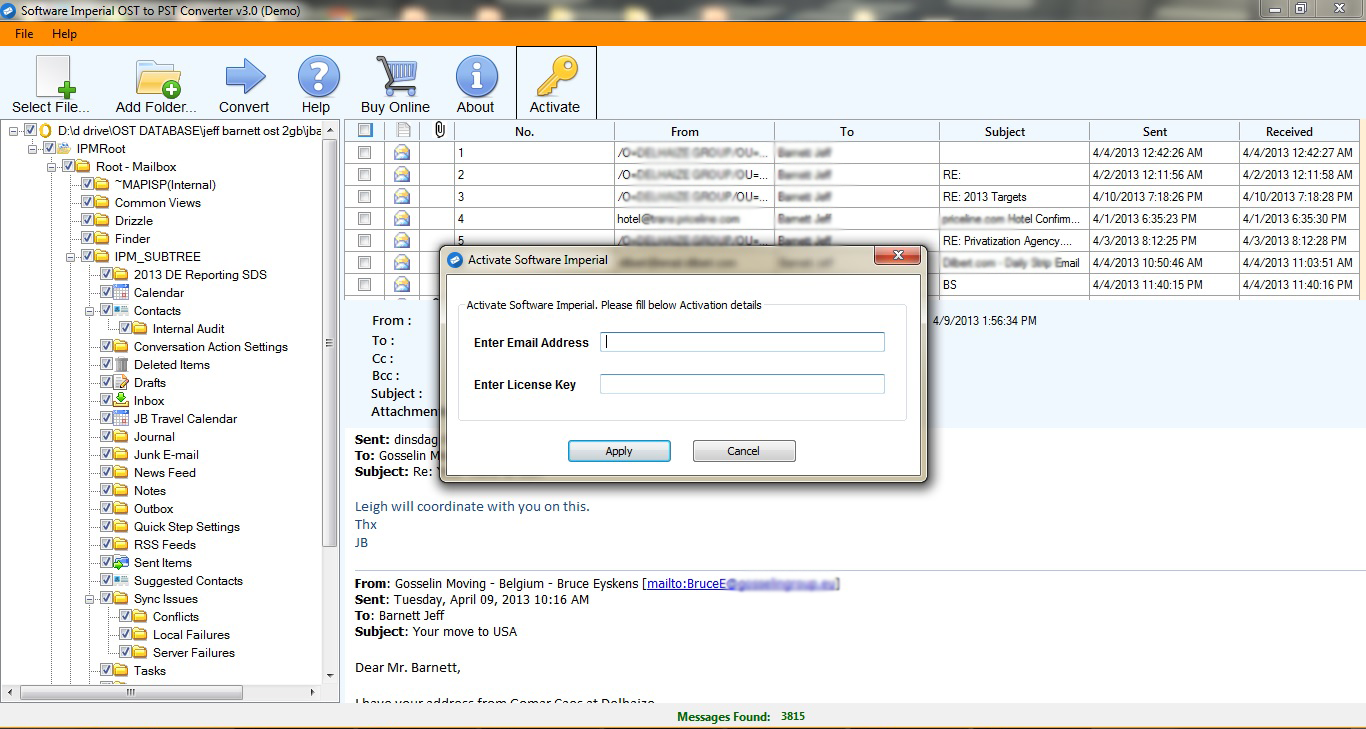1366x729 pixels.
Task: Open the File menu
Action: pos(24,34)
